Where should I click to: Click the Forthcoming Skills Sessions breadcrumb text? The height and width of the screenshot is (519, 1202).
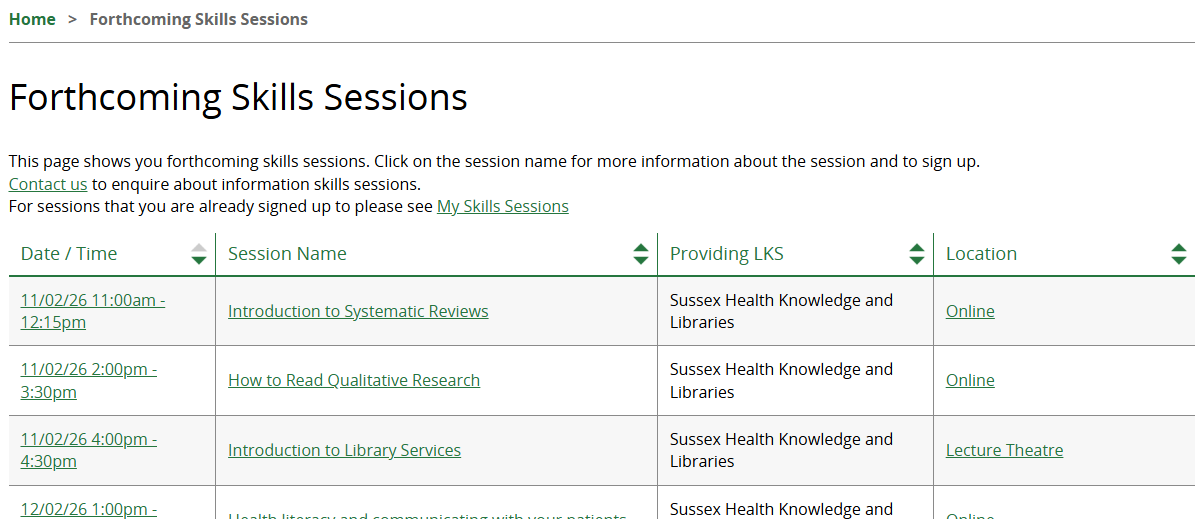[198, 19]
